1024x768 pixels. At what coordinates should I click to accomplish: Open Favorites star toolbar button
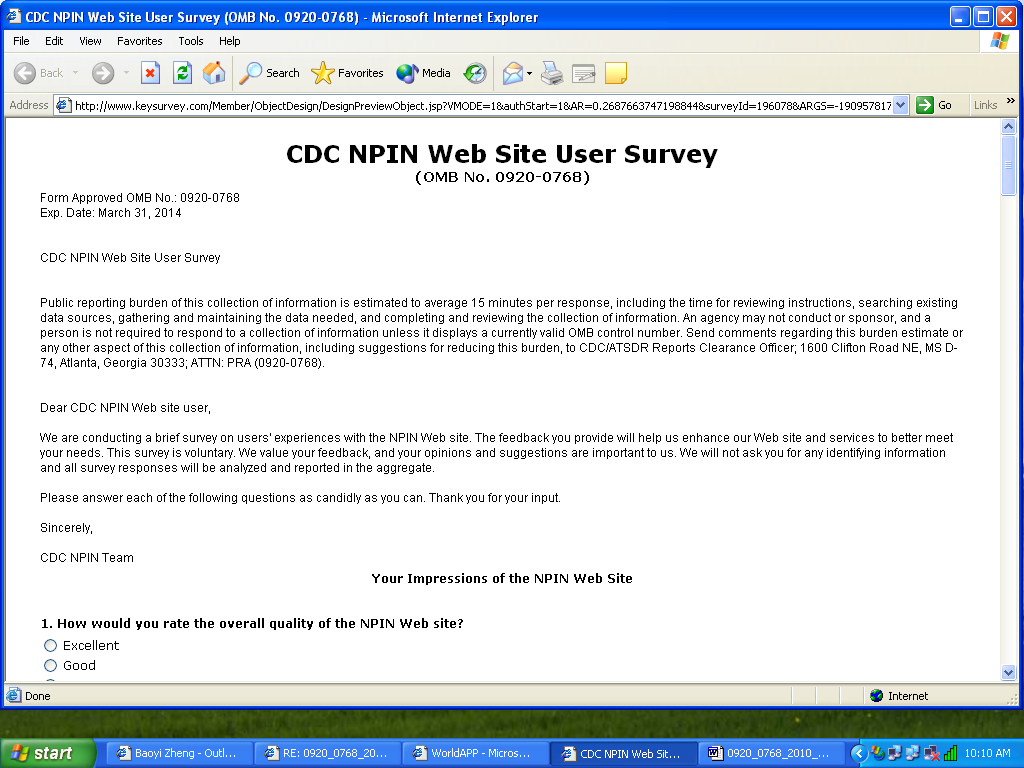347,73
